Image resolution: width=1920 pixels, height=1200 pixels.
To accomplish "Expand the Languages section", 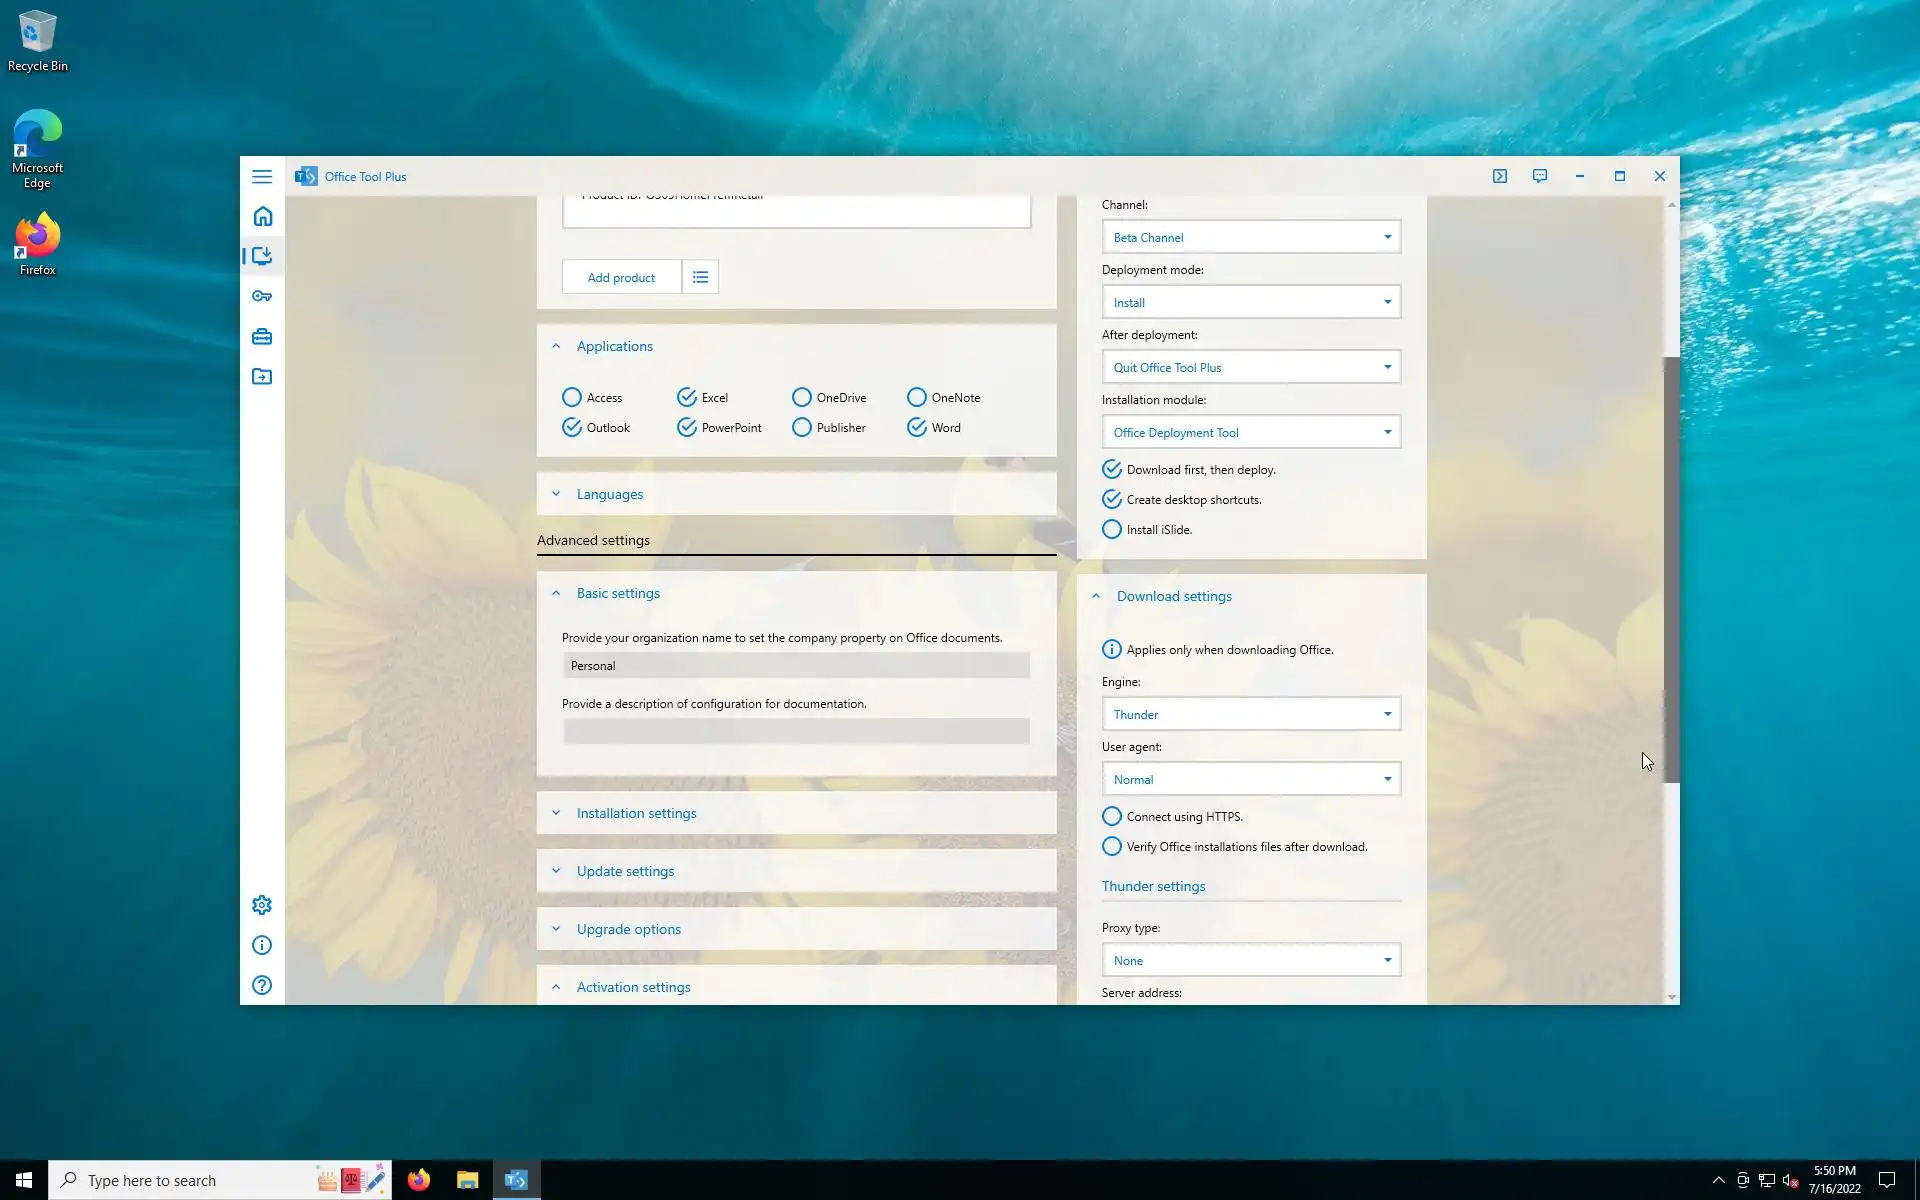I will (x=609, y=494).
